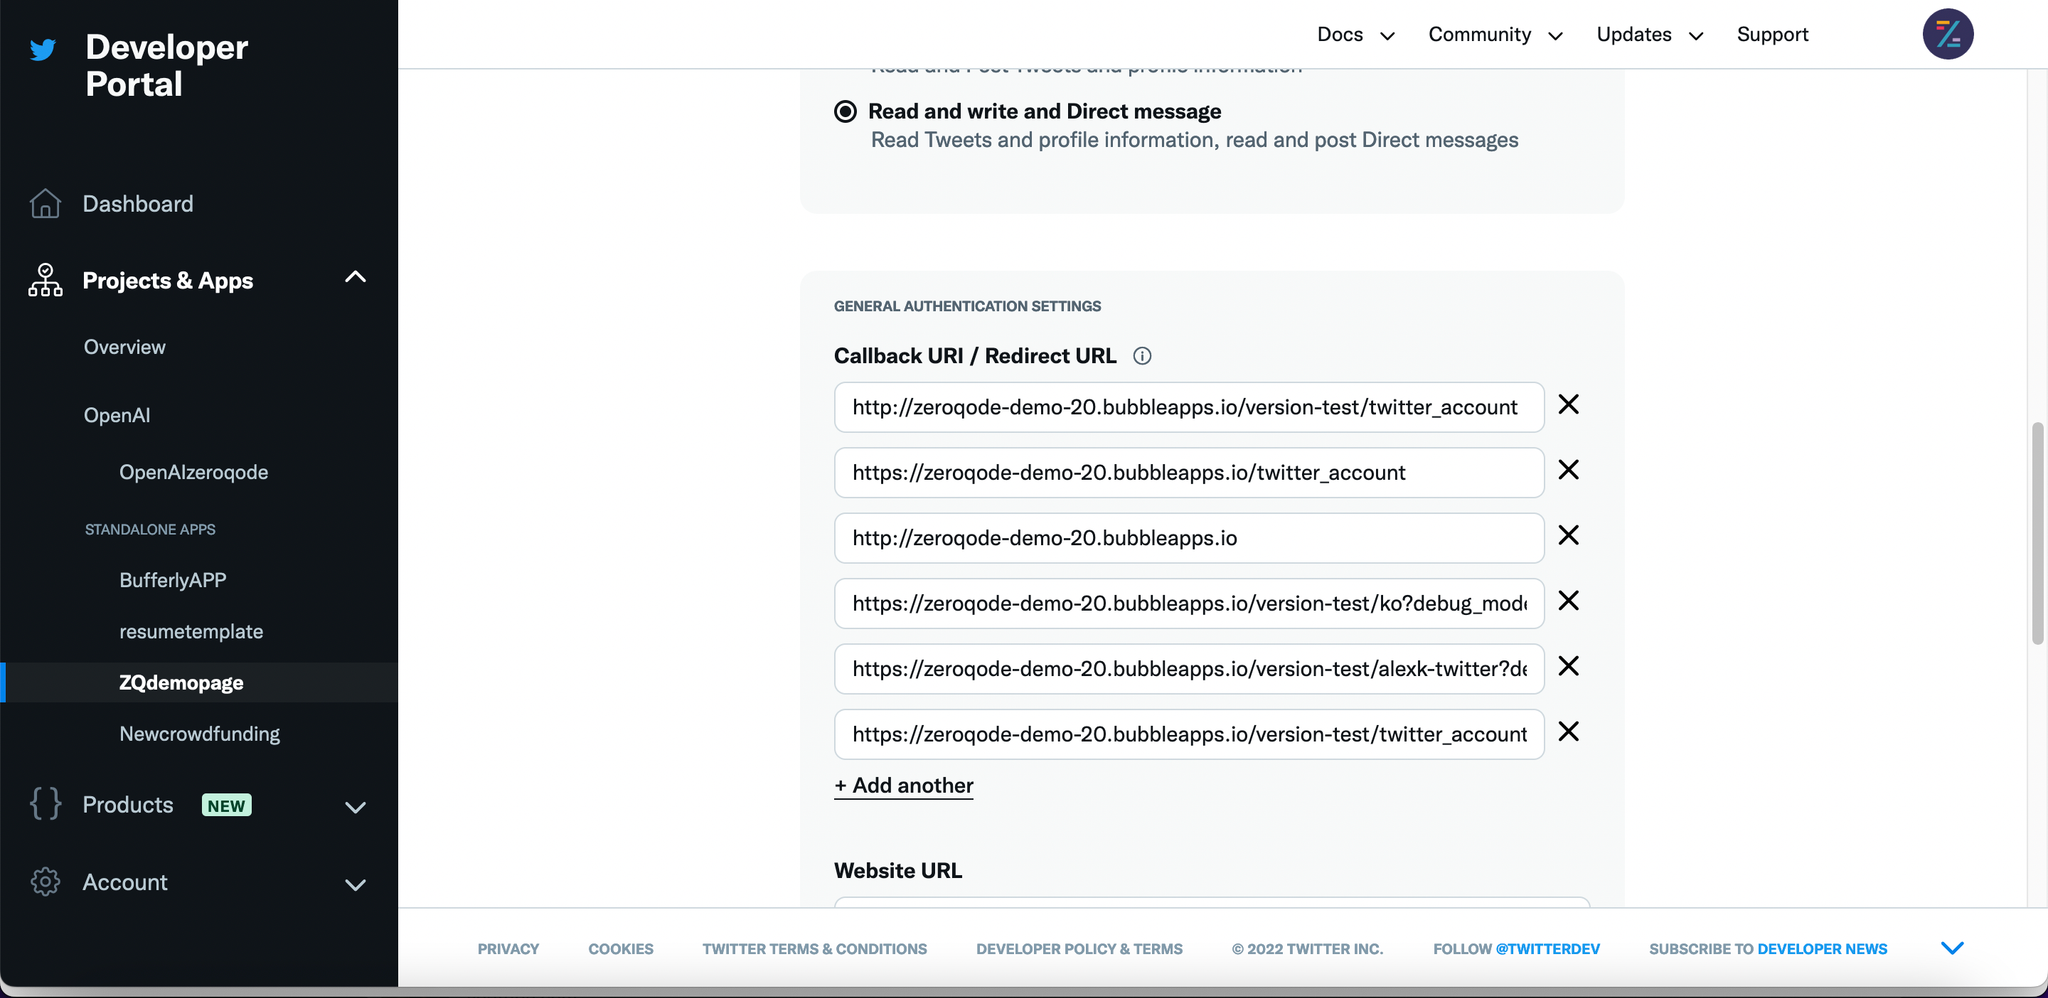This screenshot has width=2048, height=998.
Task: Remove the https://zeroqode-demo-20.bubbleapps.io/twitter_account URL
Action: pos(1568,470)
